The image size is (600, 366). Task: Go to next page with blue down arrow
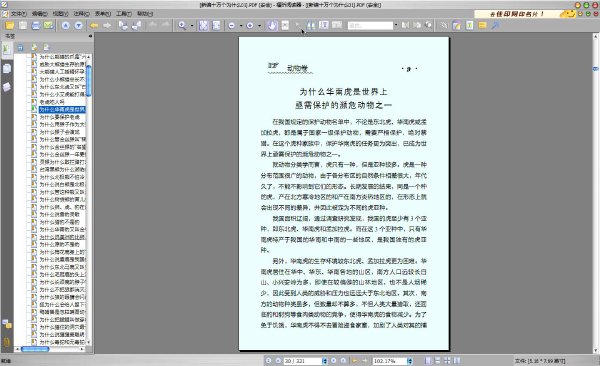pyautogui.click(x=78, y=26)
